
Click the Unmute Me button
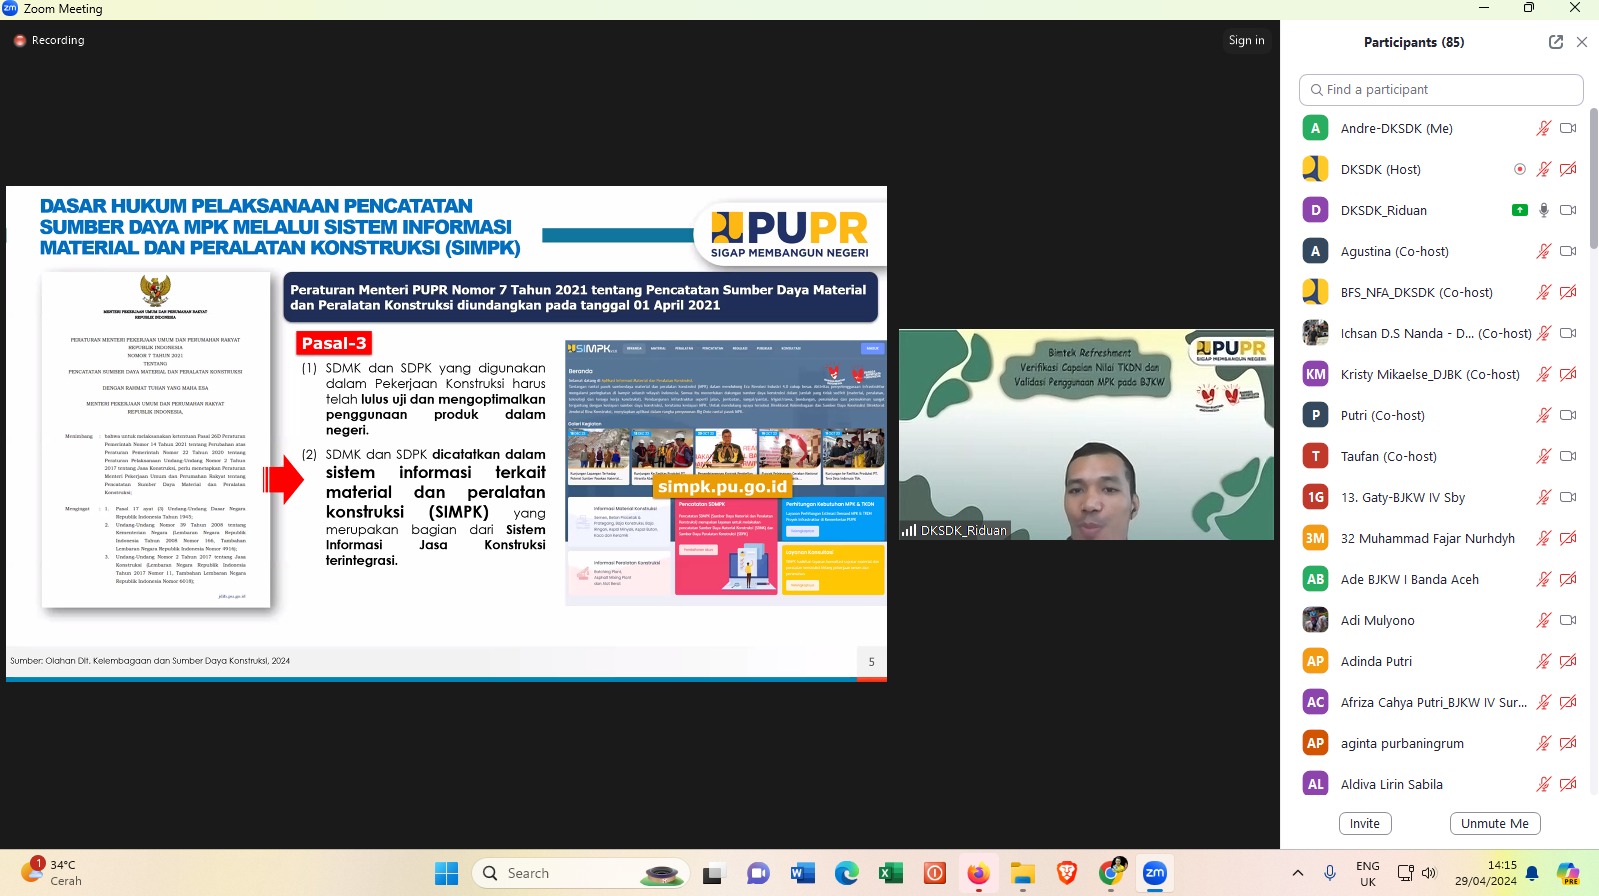[x=1495, y=823]
